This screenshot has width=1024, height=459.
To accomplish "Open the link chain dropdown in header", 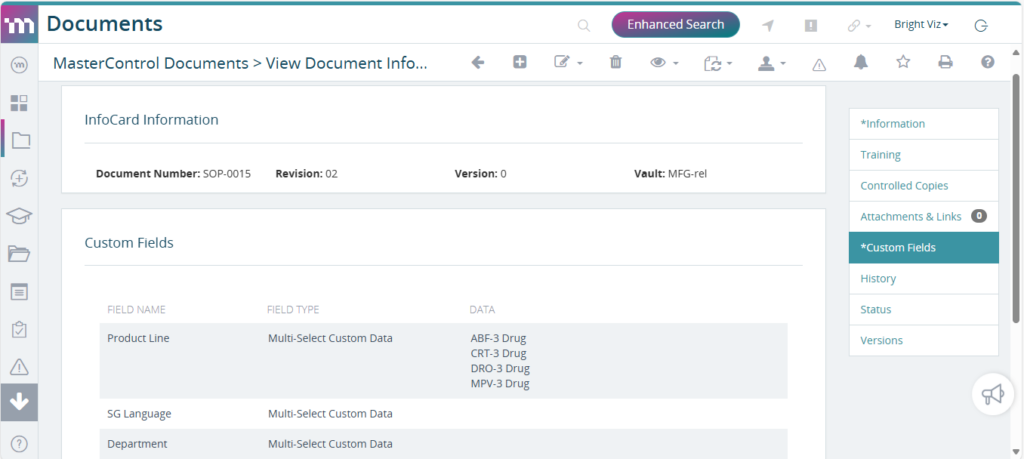I will pyautogui.click(x=859, y=26).
